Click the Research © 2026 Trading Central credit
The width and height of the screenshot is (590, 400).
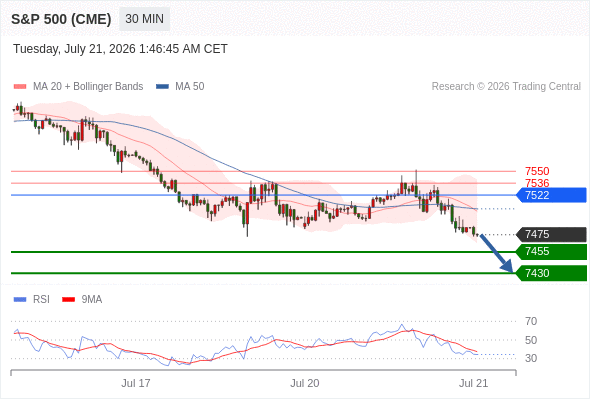tap(506, 87)
